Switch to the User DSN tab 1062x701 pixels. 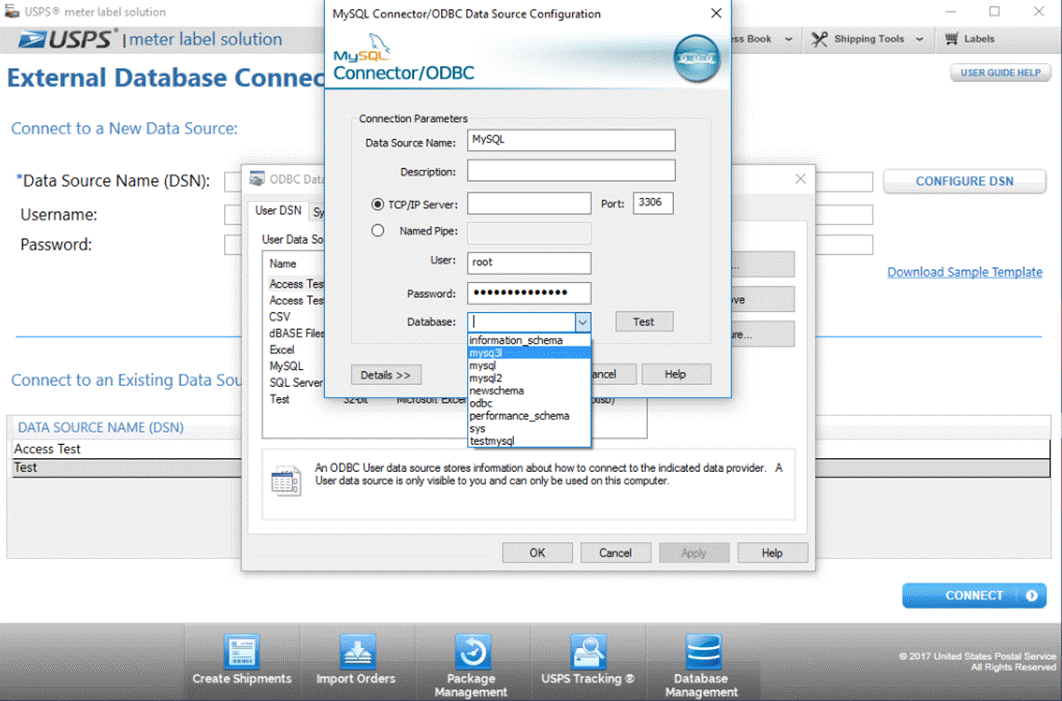[x=278, y=211]
